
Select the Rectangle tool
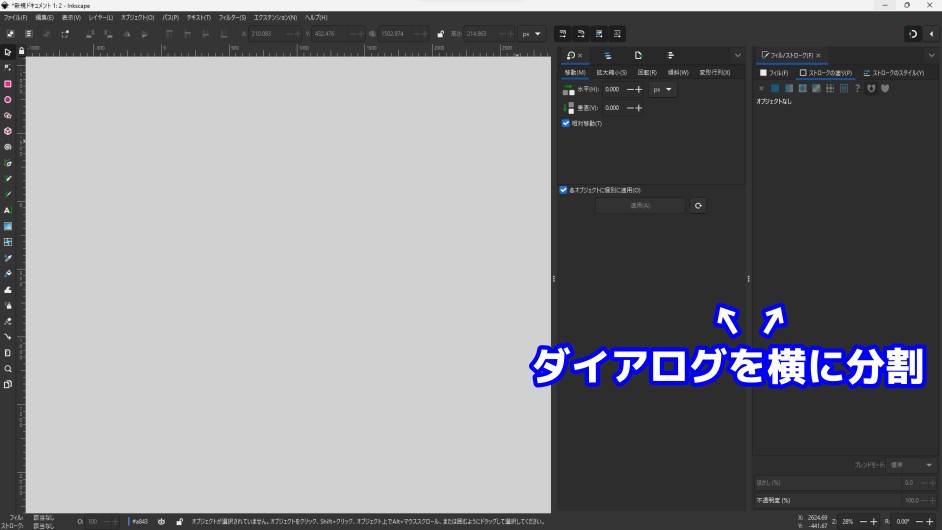click(8, 84)
